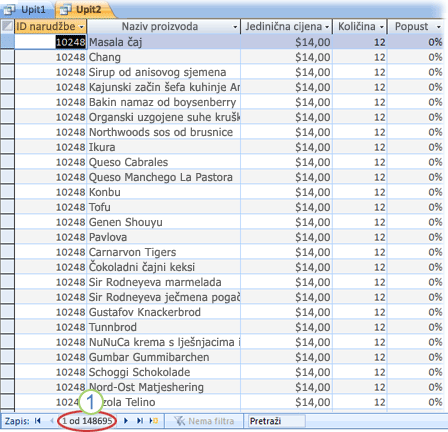Go to next record arrow
The width and height of the screenshot is (448, 432).
[x=126, y=421]
